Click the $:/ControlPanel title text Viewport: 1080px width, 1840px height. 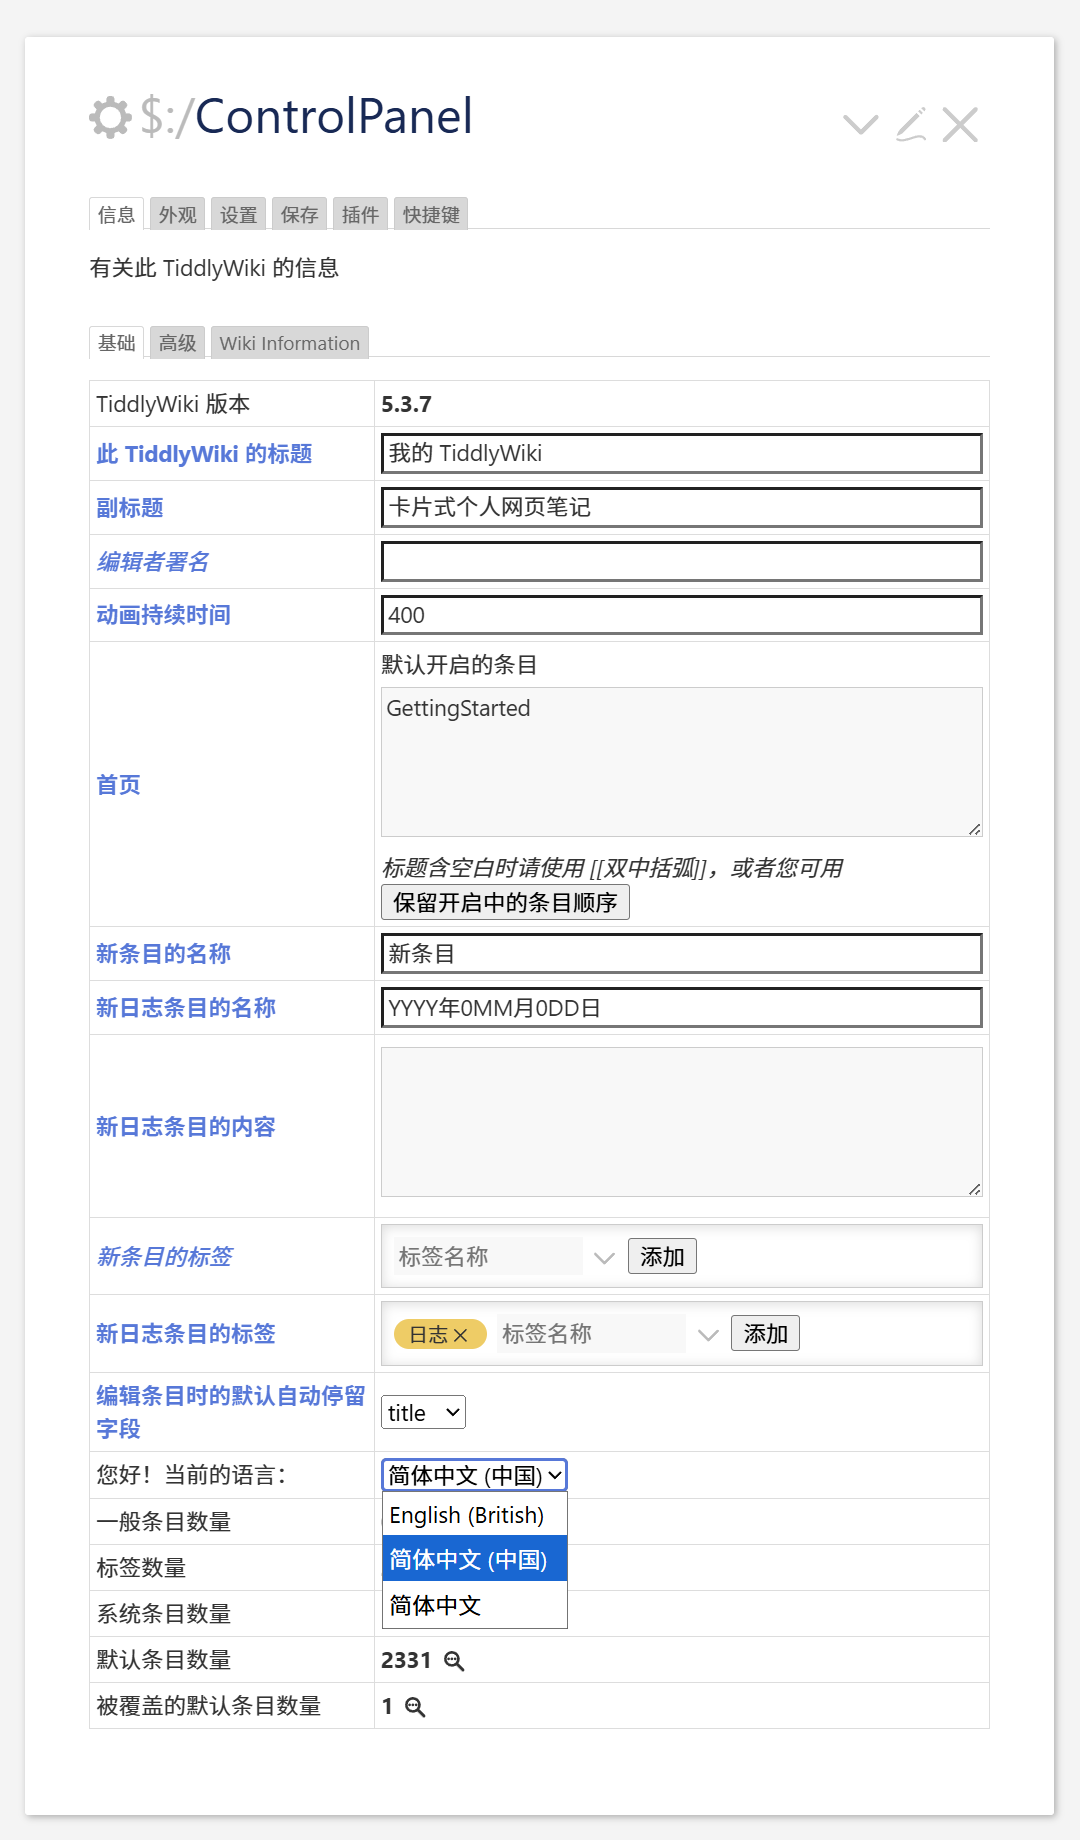pos(306,117)
